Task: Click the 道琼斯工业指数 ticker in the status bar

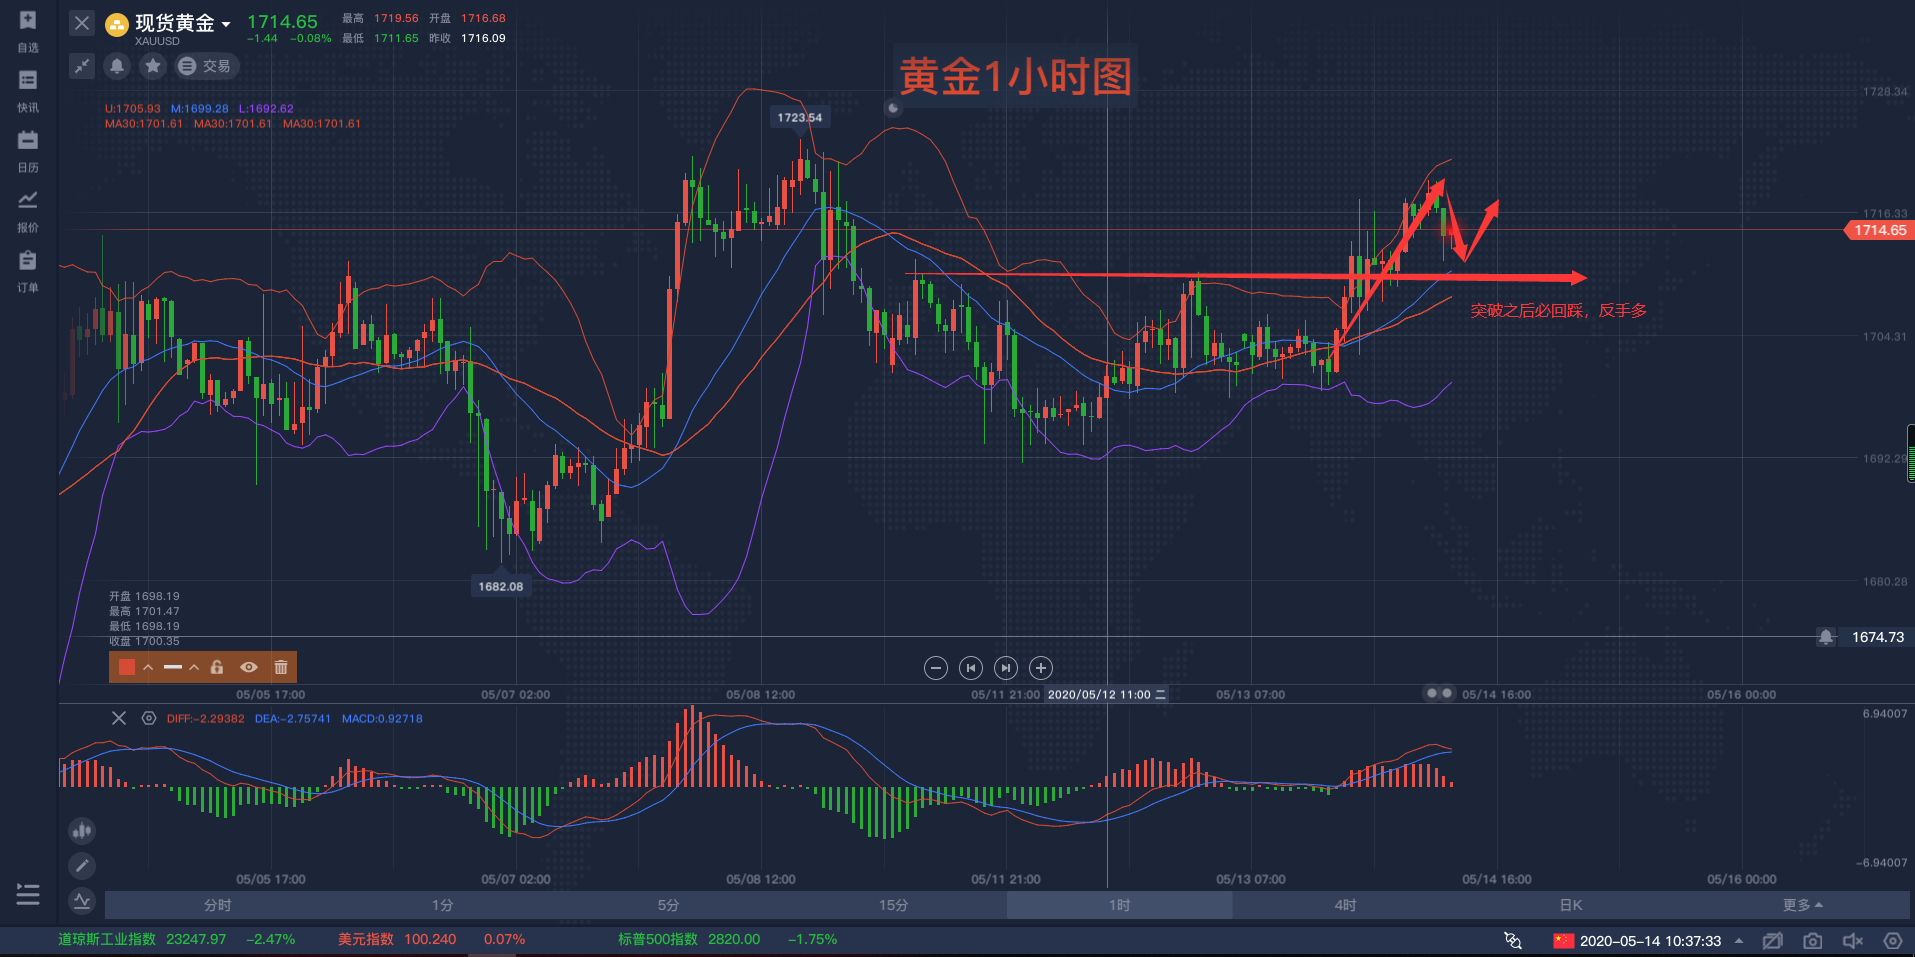Action: [x=176, y=940]
